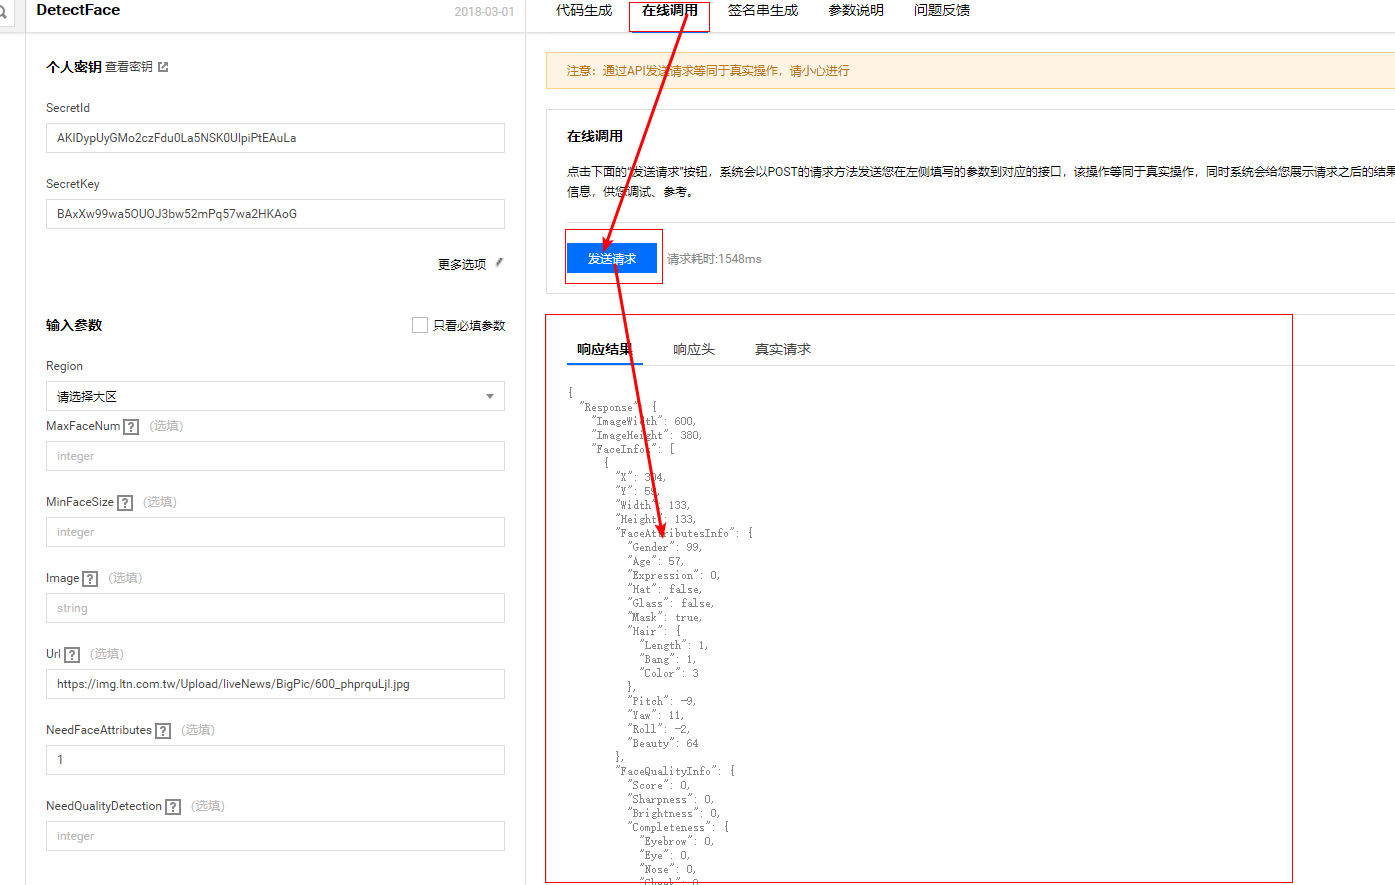Screen dimensions: 1395x885
Task: Click help icon next to Image
Action: 90,579
